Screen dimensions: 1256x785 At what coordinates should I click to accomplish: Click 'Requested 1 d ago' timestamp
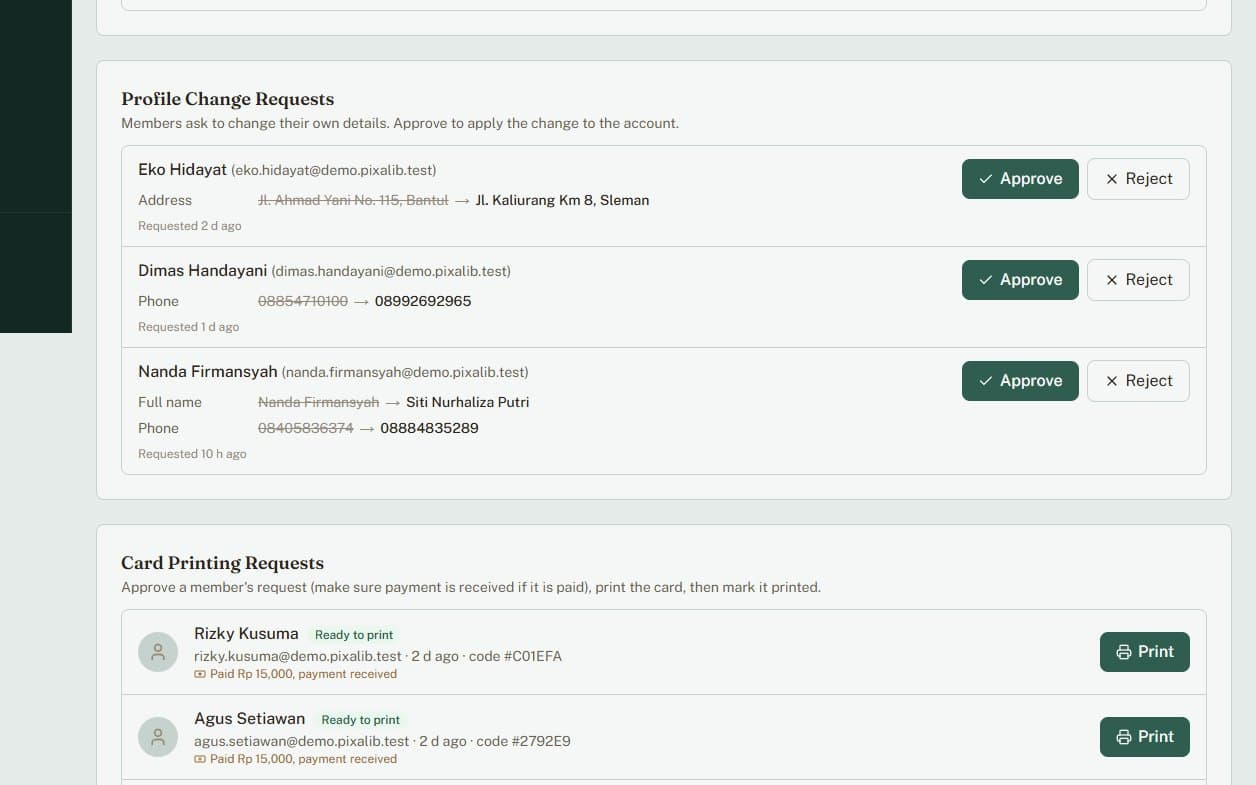(189, 327)
